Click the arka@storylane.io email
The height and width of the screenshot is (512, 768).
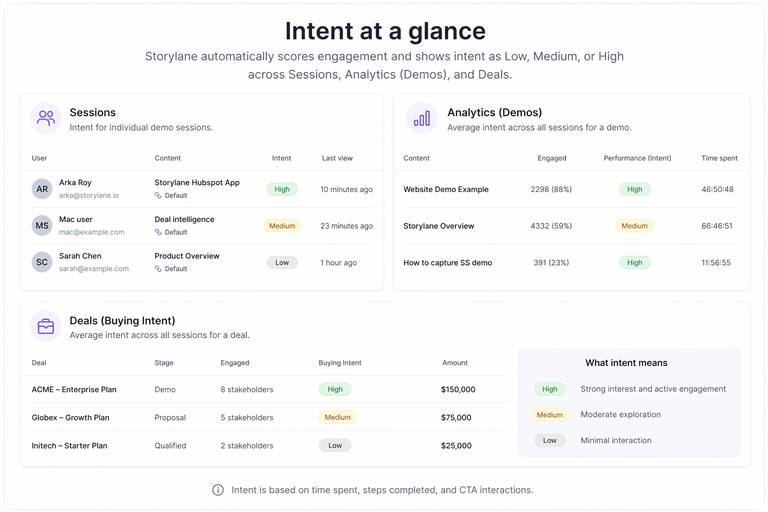[89, 195]
